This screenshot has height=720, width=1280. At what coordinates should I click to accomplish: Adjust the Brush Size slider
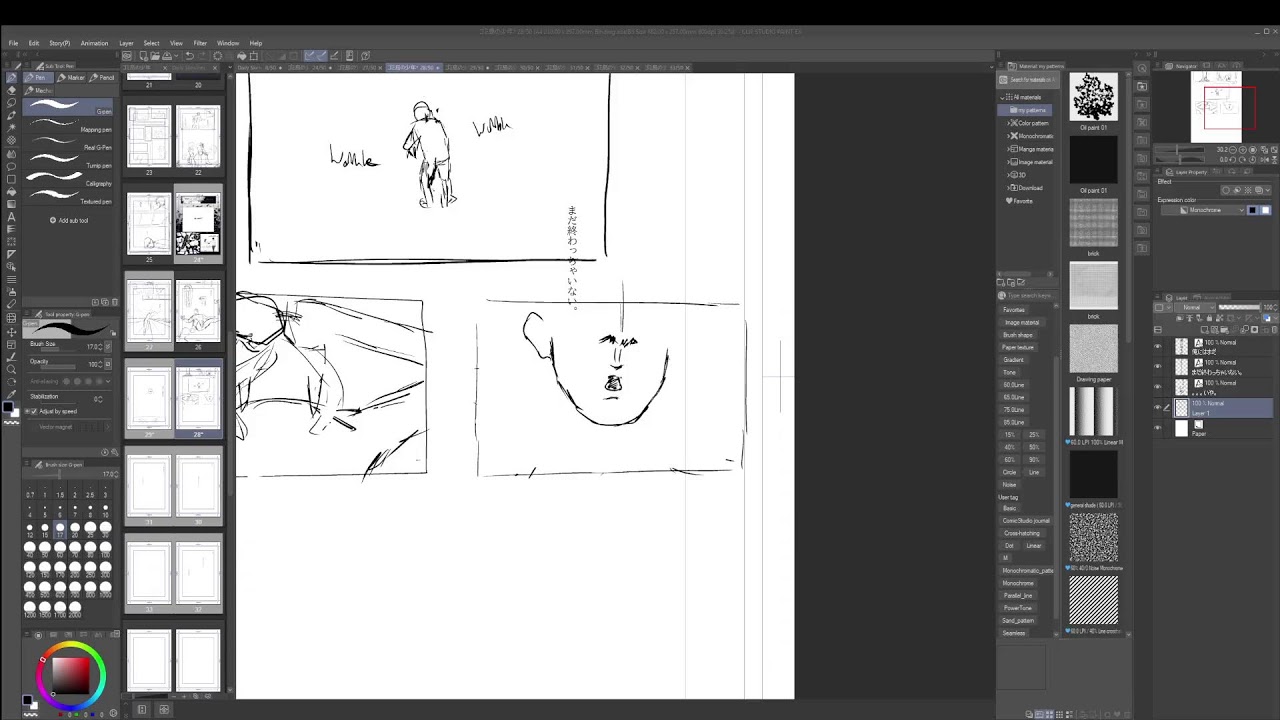[x=58, y=350]
